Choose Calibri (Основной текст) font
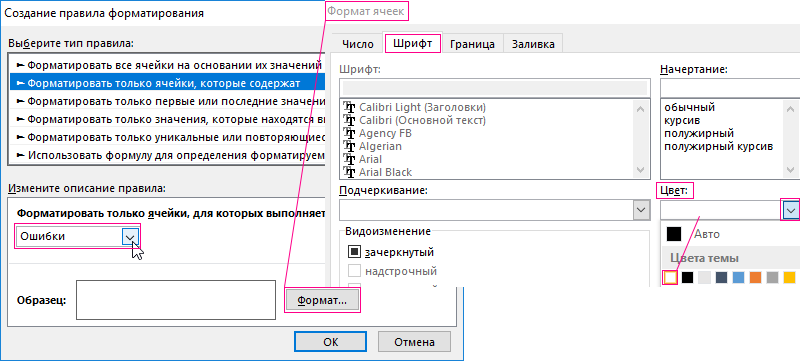 [422, 120]
